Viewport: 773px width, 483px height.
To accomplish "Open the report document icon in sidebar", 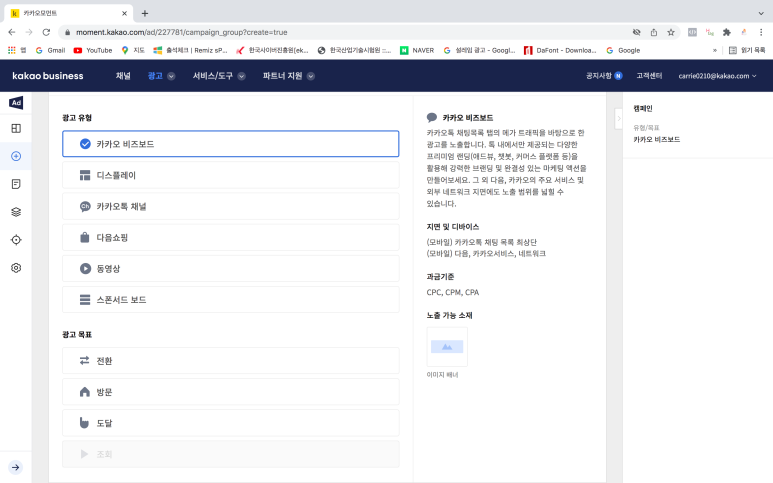I will click(x=16, y=184).
